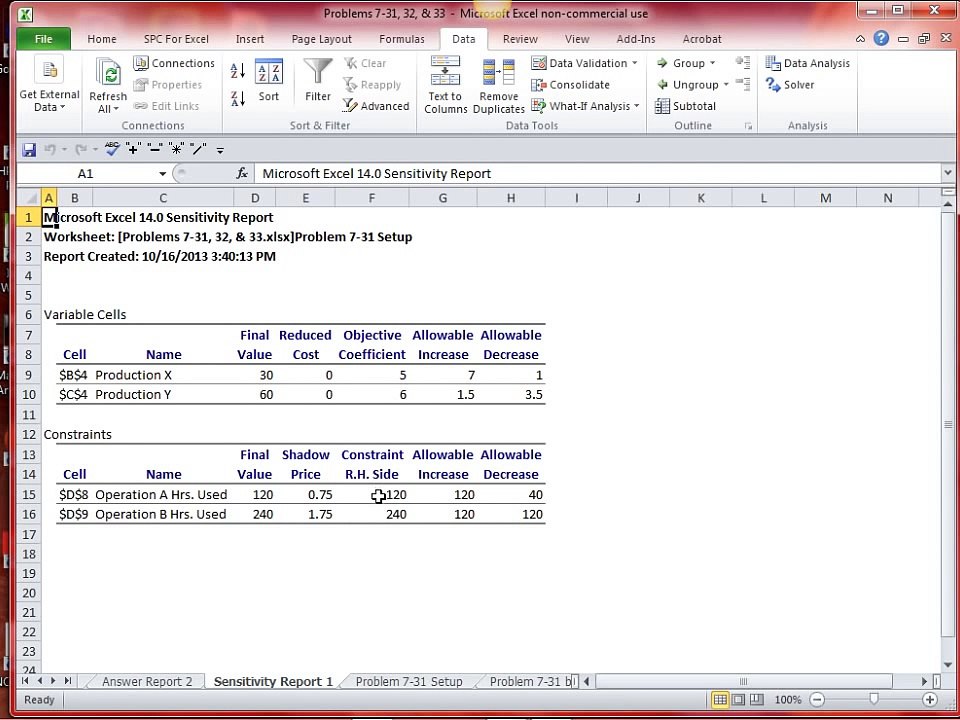
Task: Open Get External Data menu
Action: pyautogui.click(x=49, y=84)
